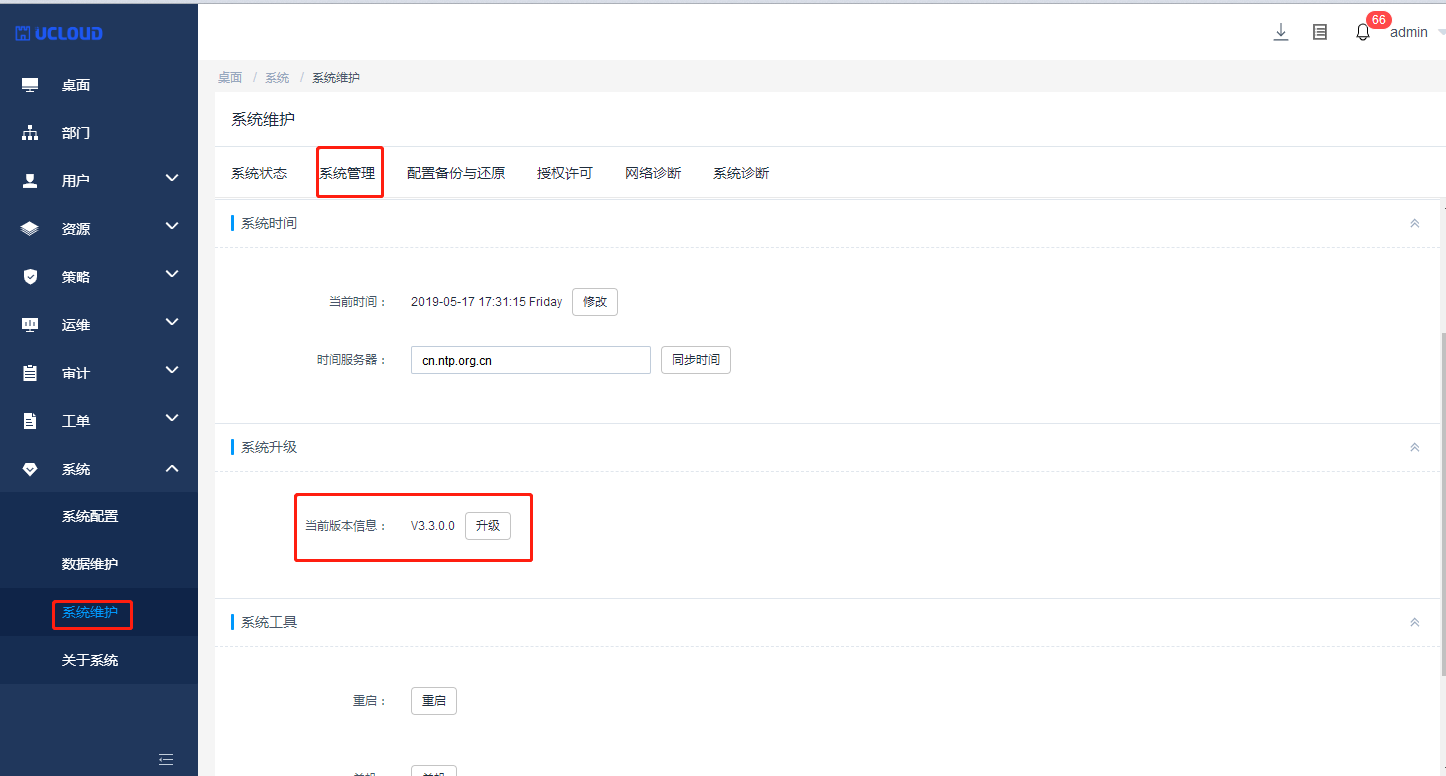1446x776 pixels.
Task: Expand the 资源 menu chevron
Action: tap(172, 226)
